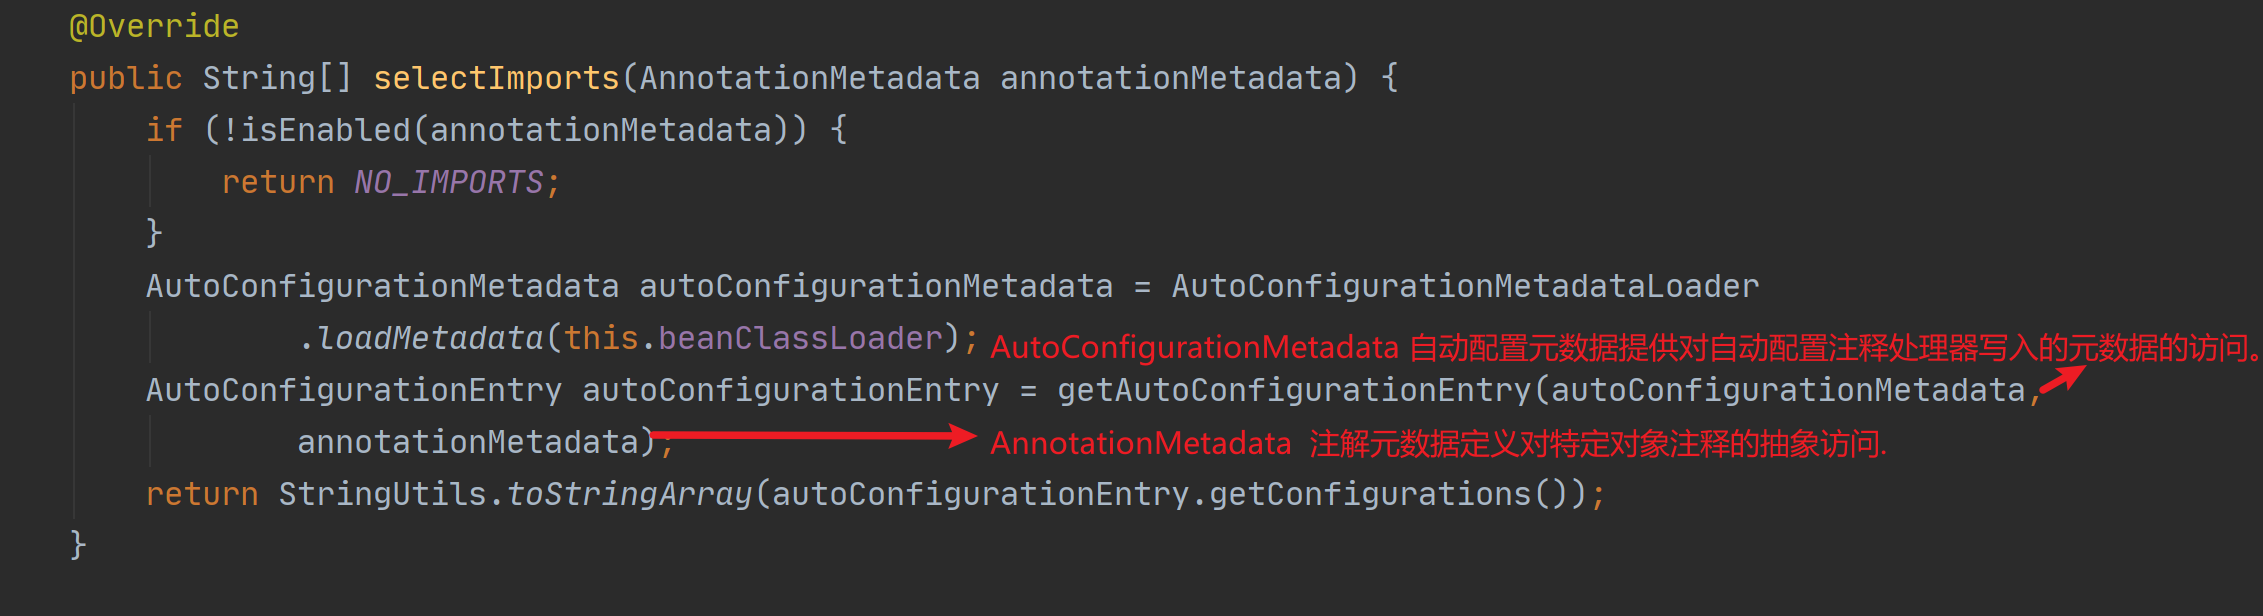Click the annotationMetadata argument before the semicolon
The width and height of the screenshot is (2263, 616).
tap(468, 442)
